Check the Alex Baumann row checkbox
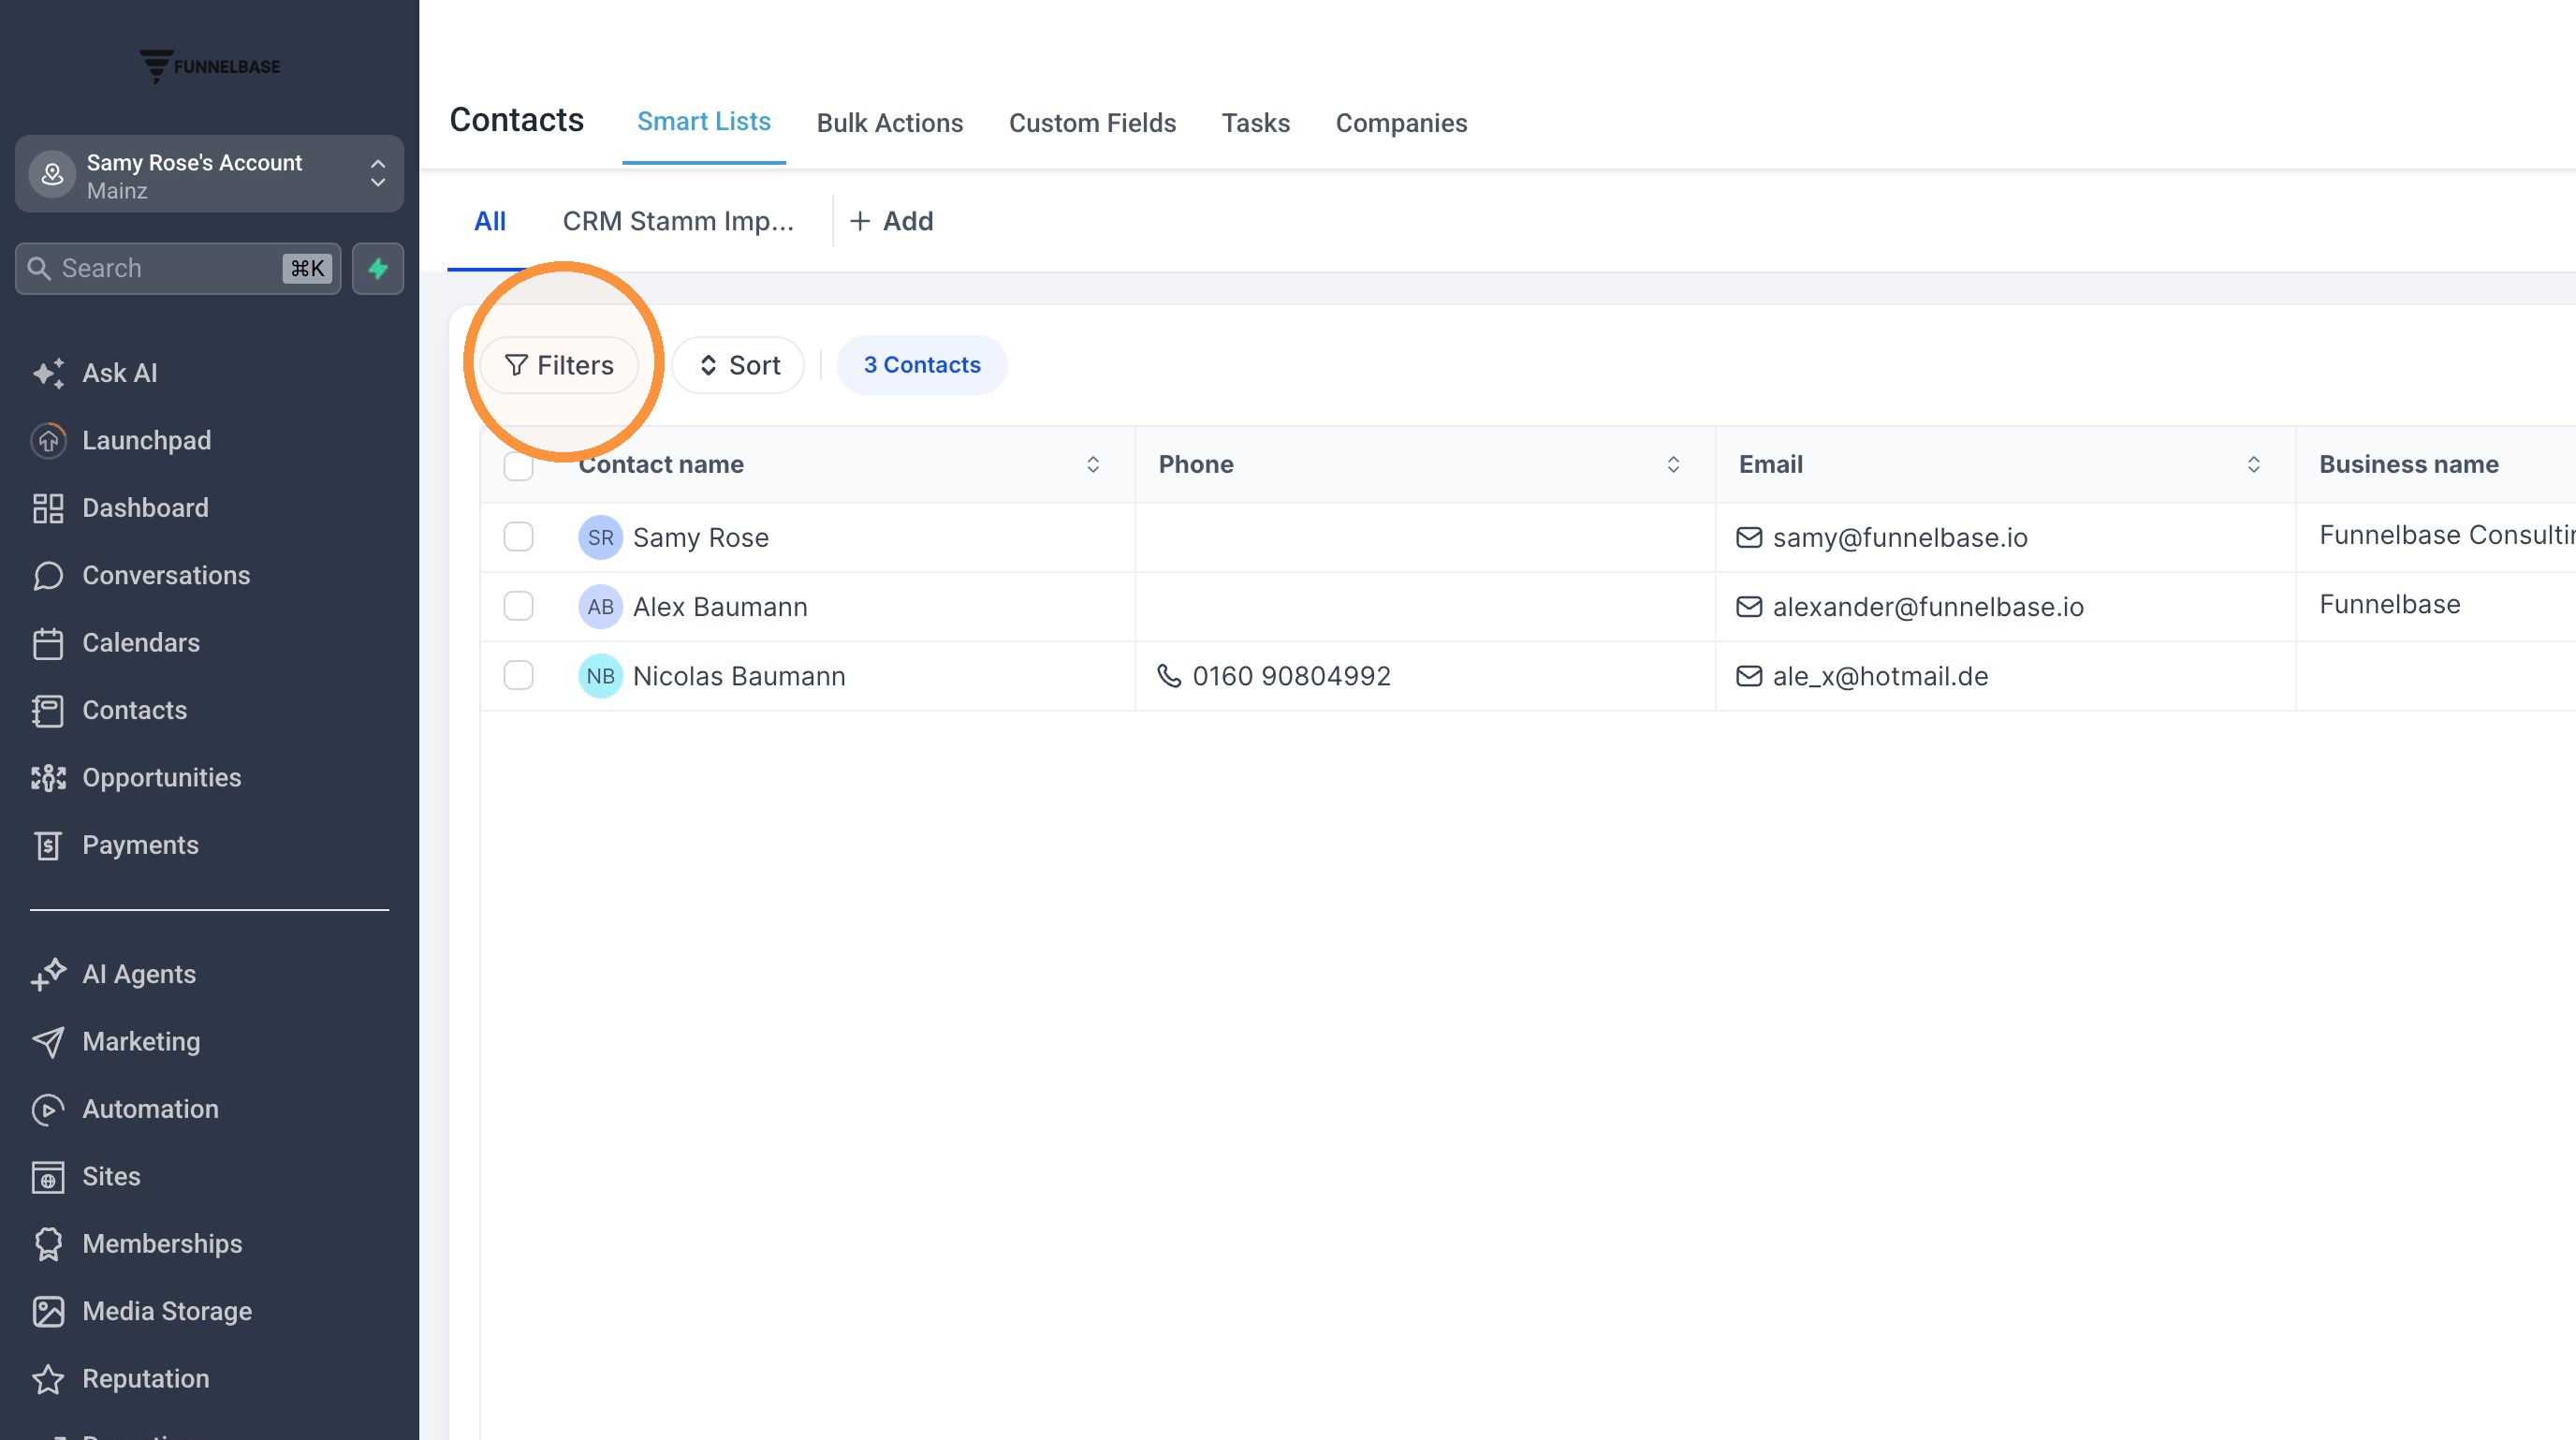Viewport: 2576px width, 1440px height. click(x=518, y=606)
